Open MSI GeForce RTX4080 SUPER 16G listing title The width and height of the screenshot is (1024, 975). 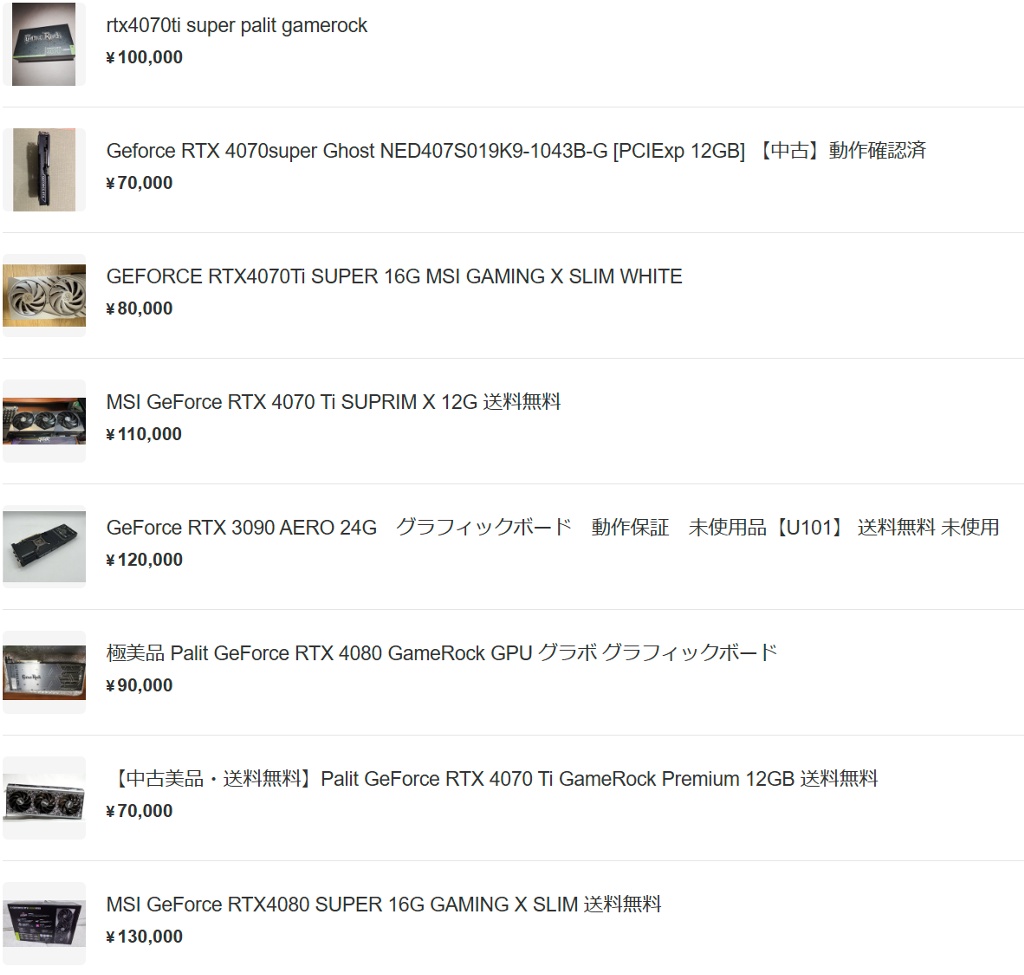[x=383, y=904]
